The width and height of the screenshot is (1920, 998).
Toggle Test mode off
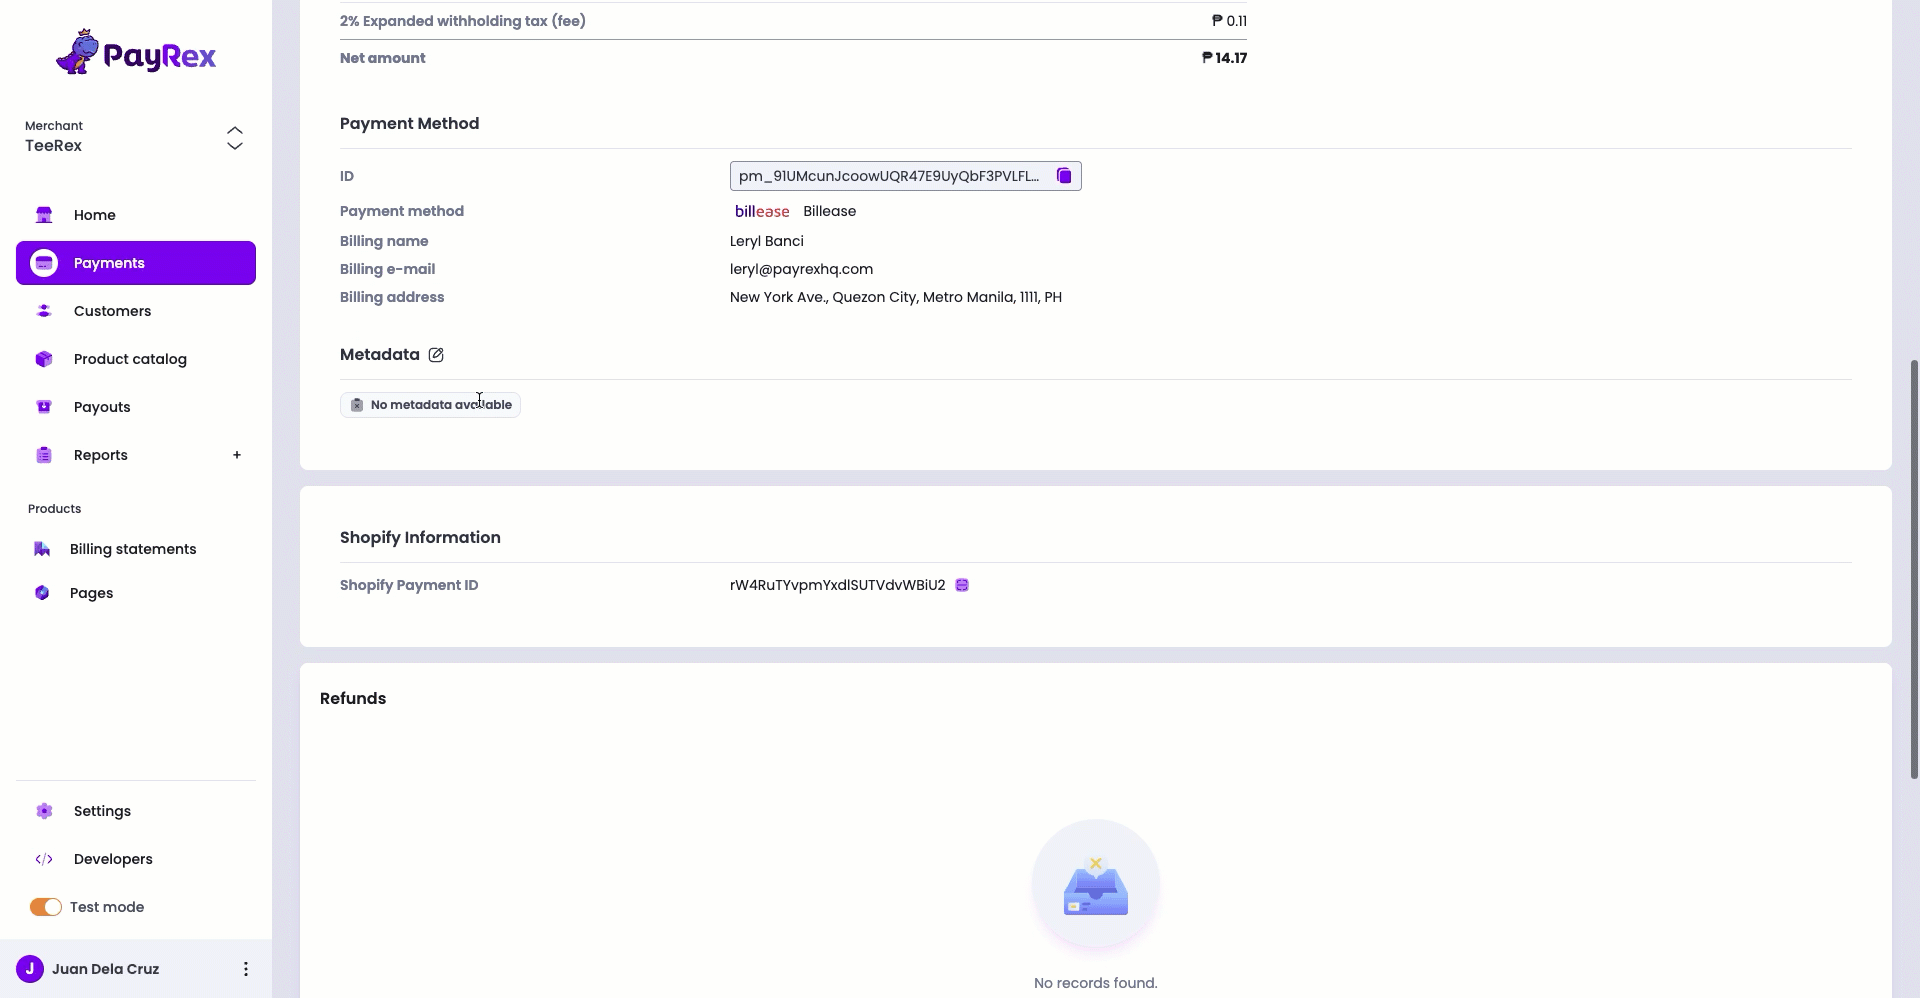tap(45, 907)
